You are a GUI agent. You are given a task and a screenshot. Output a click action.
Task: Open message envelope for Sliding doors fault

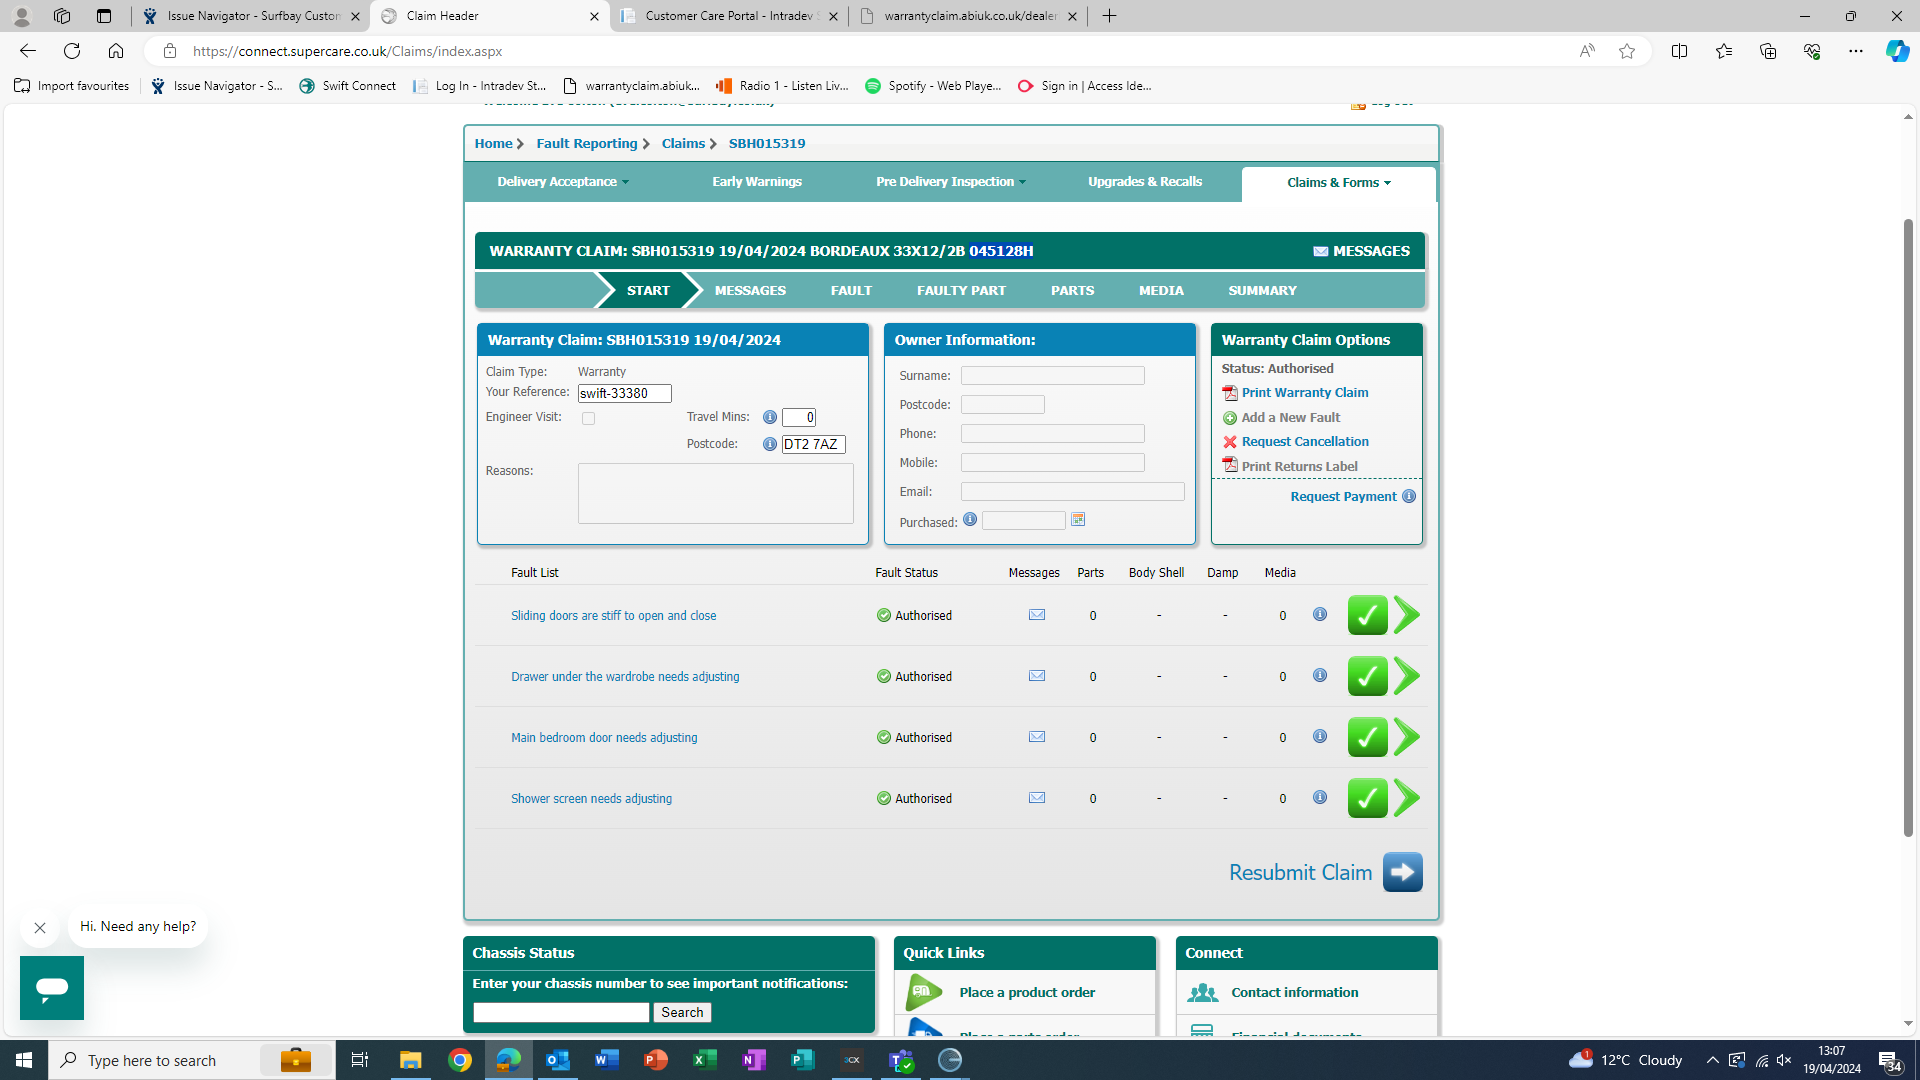click(1037, 615)
